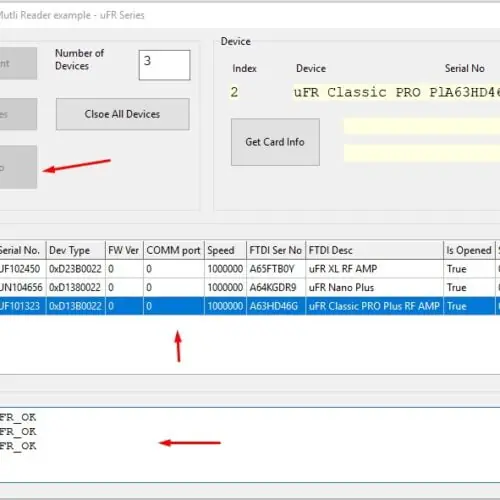
Task: Click the Clsoe All Devices button
Action: [123, 114]
